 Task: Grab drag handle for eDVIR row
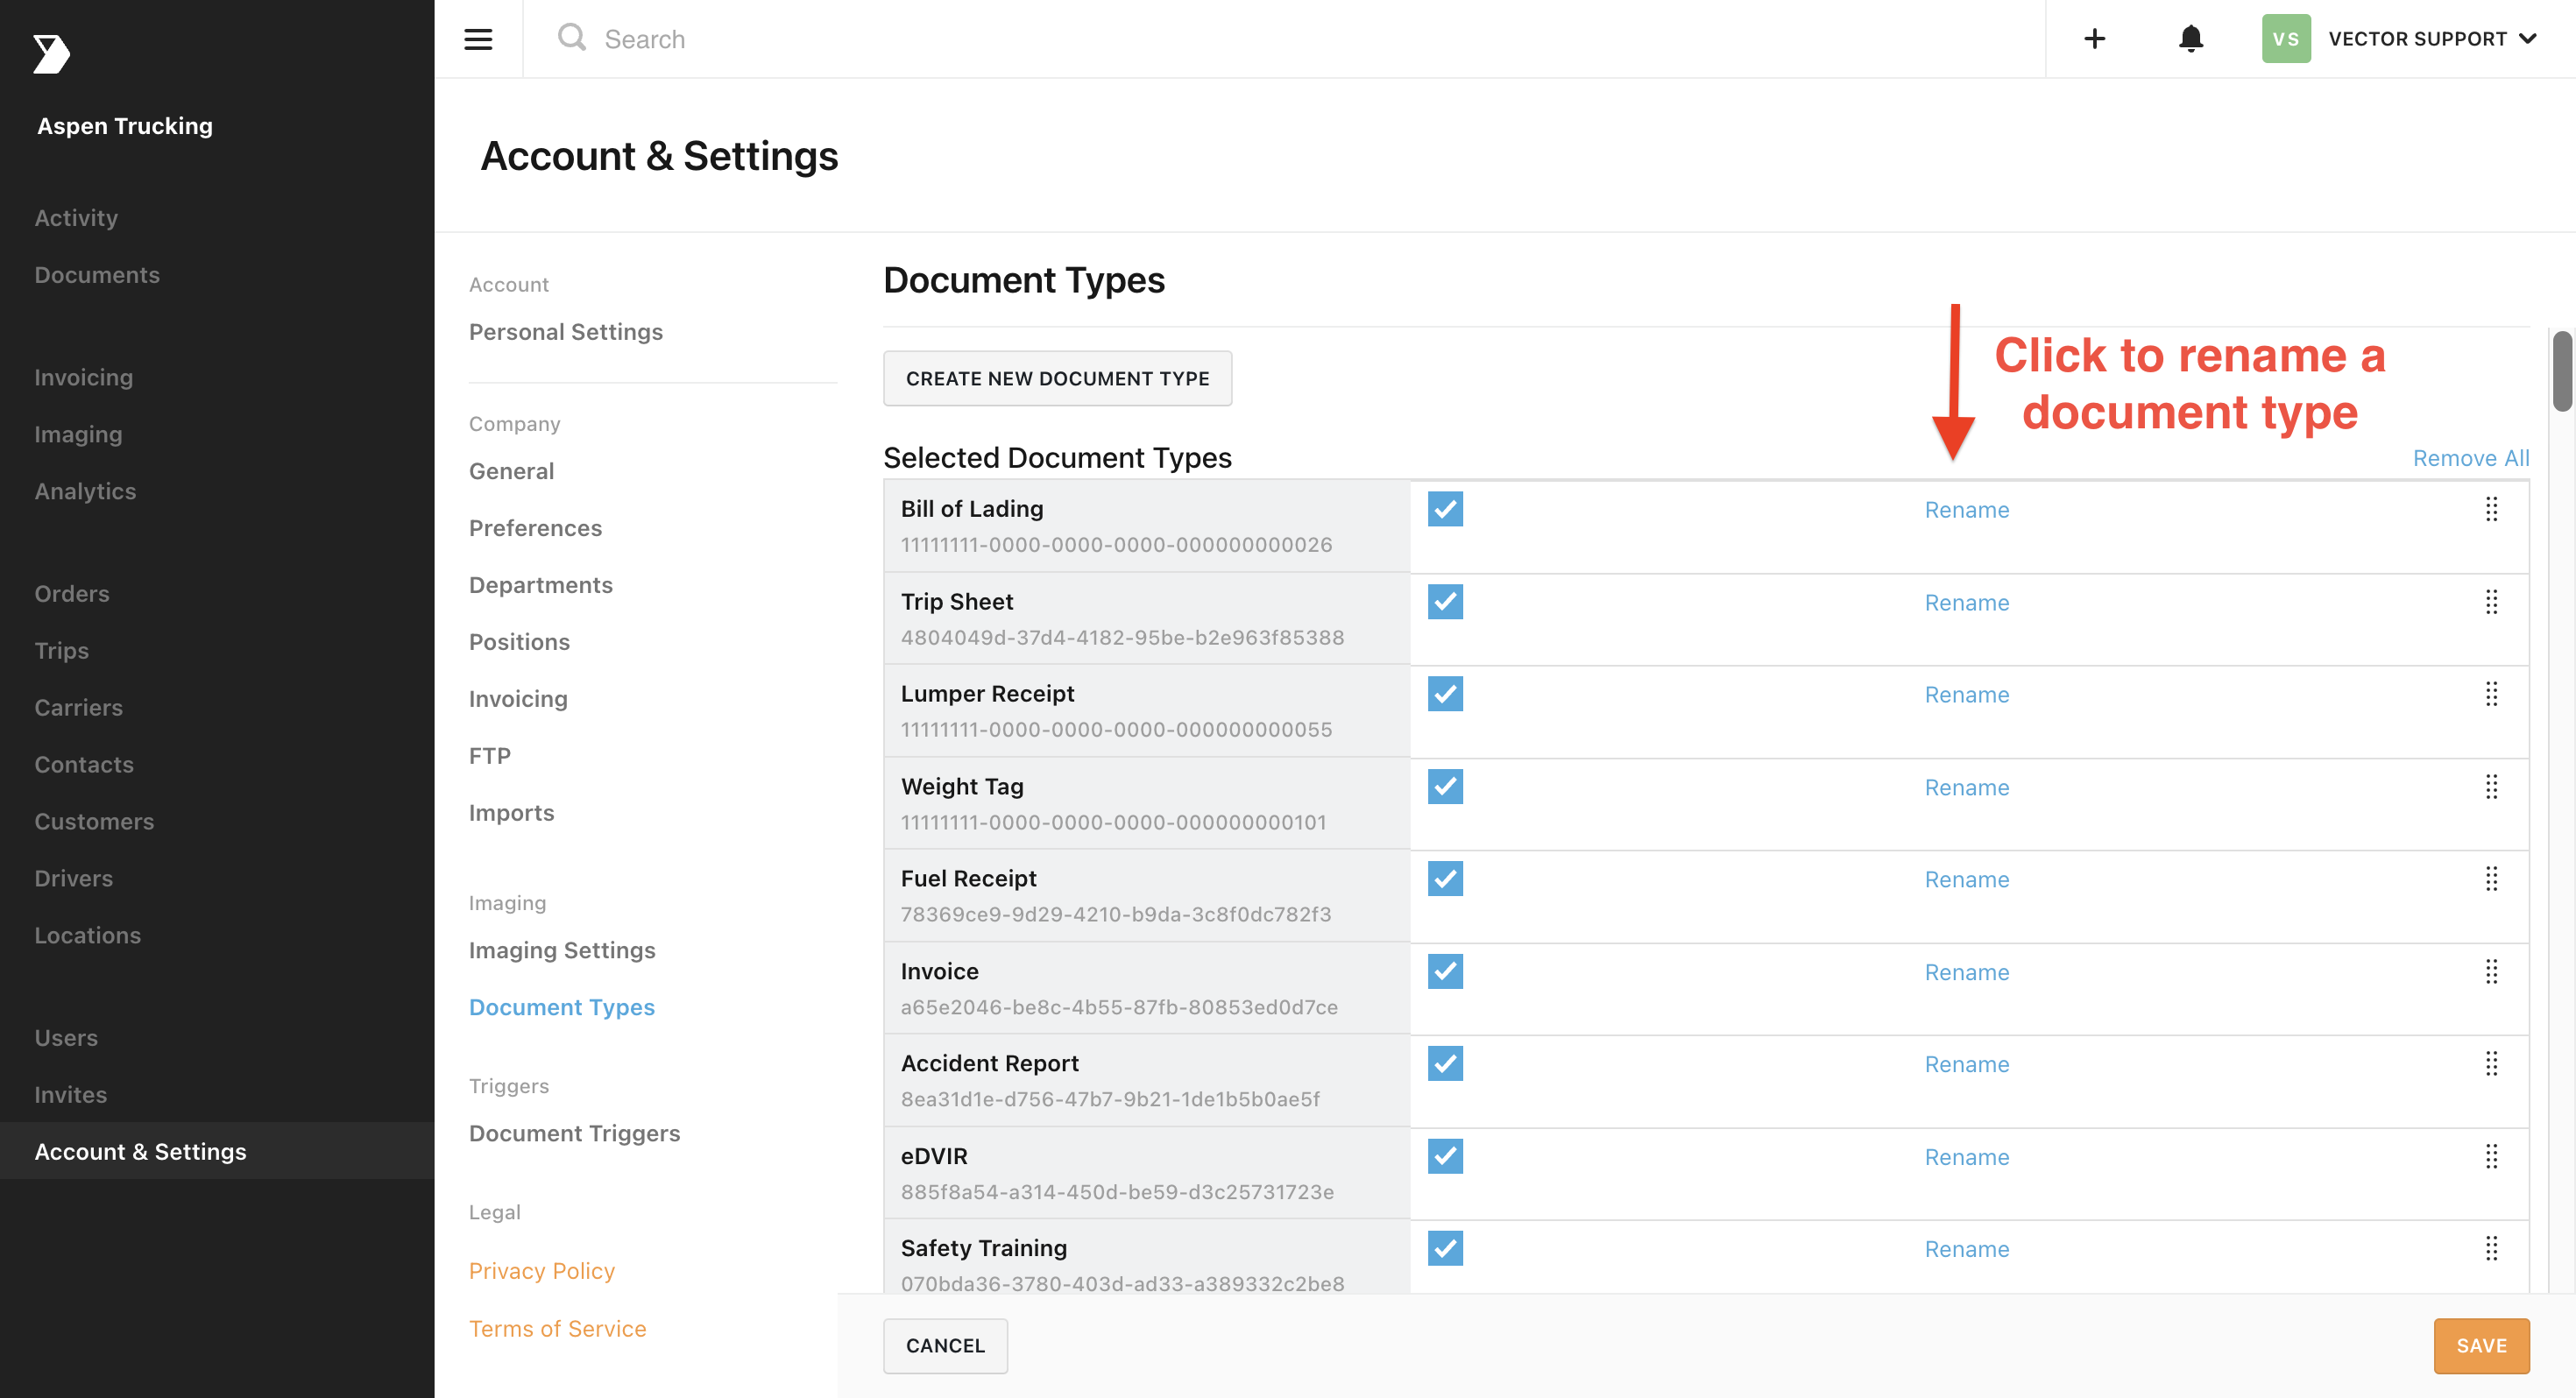pos(2491,1157)
